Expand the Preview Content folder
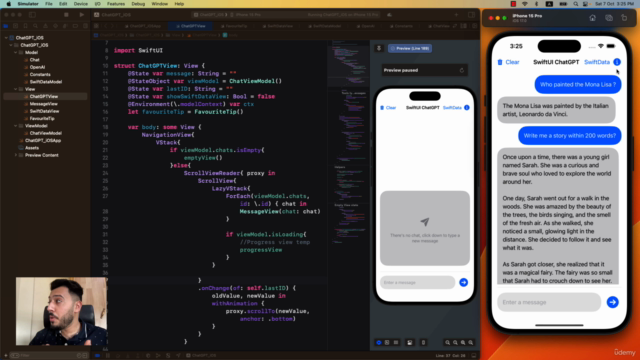 (16, 155)
